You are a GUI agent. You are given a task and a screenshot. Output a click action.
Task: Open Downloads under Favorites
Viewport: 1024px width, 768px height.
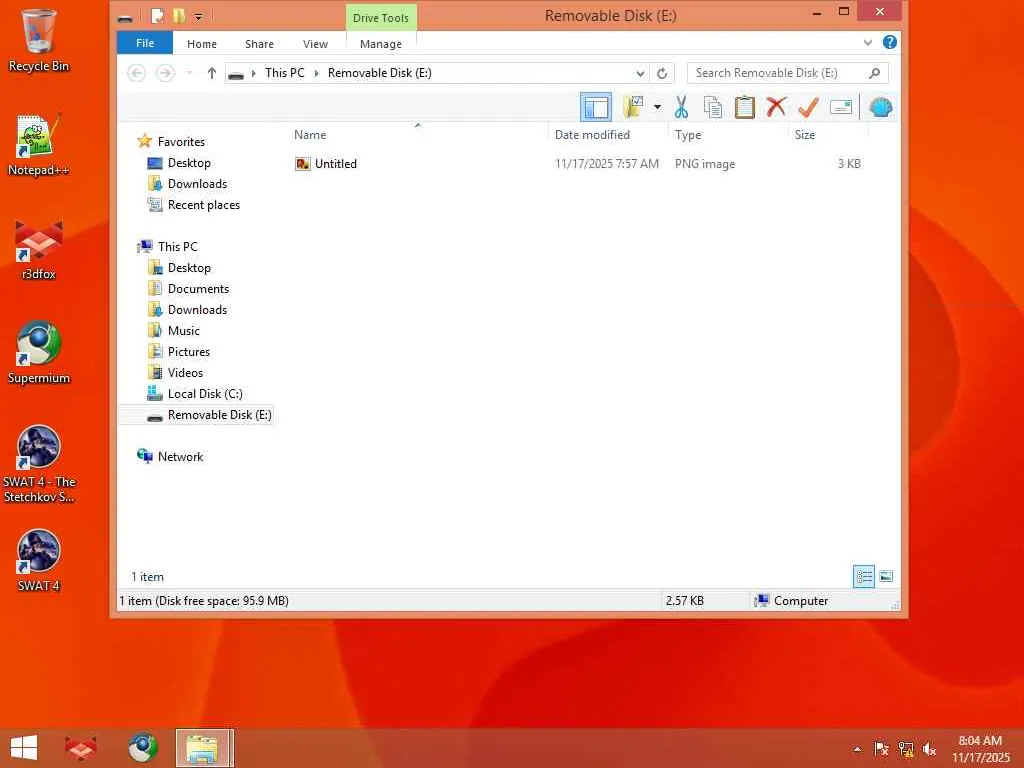(x=197, y=184)
